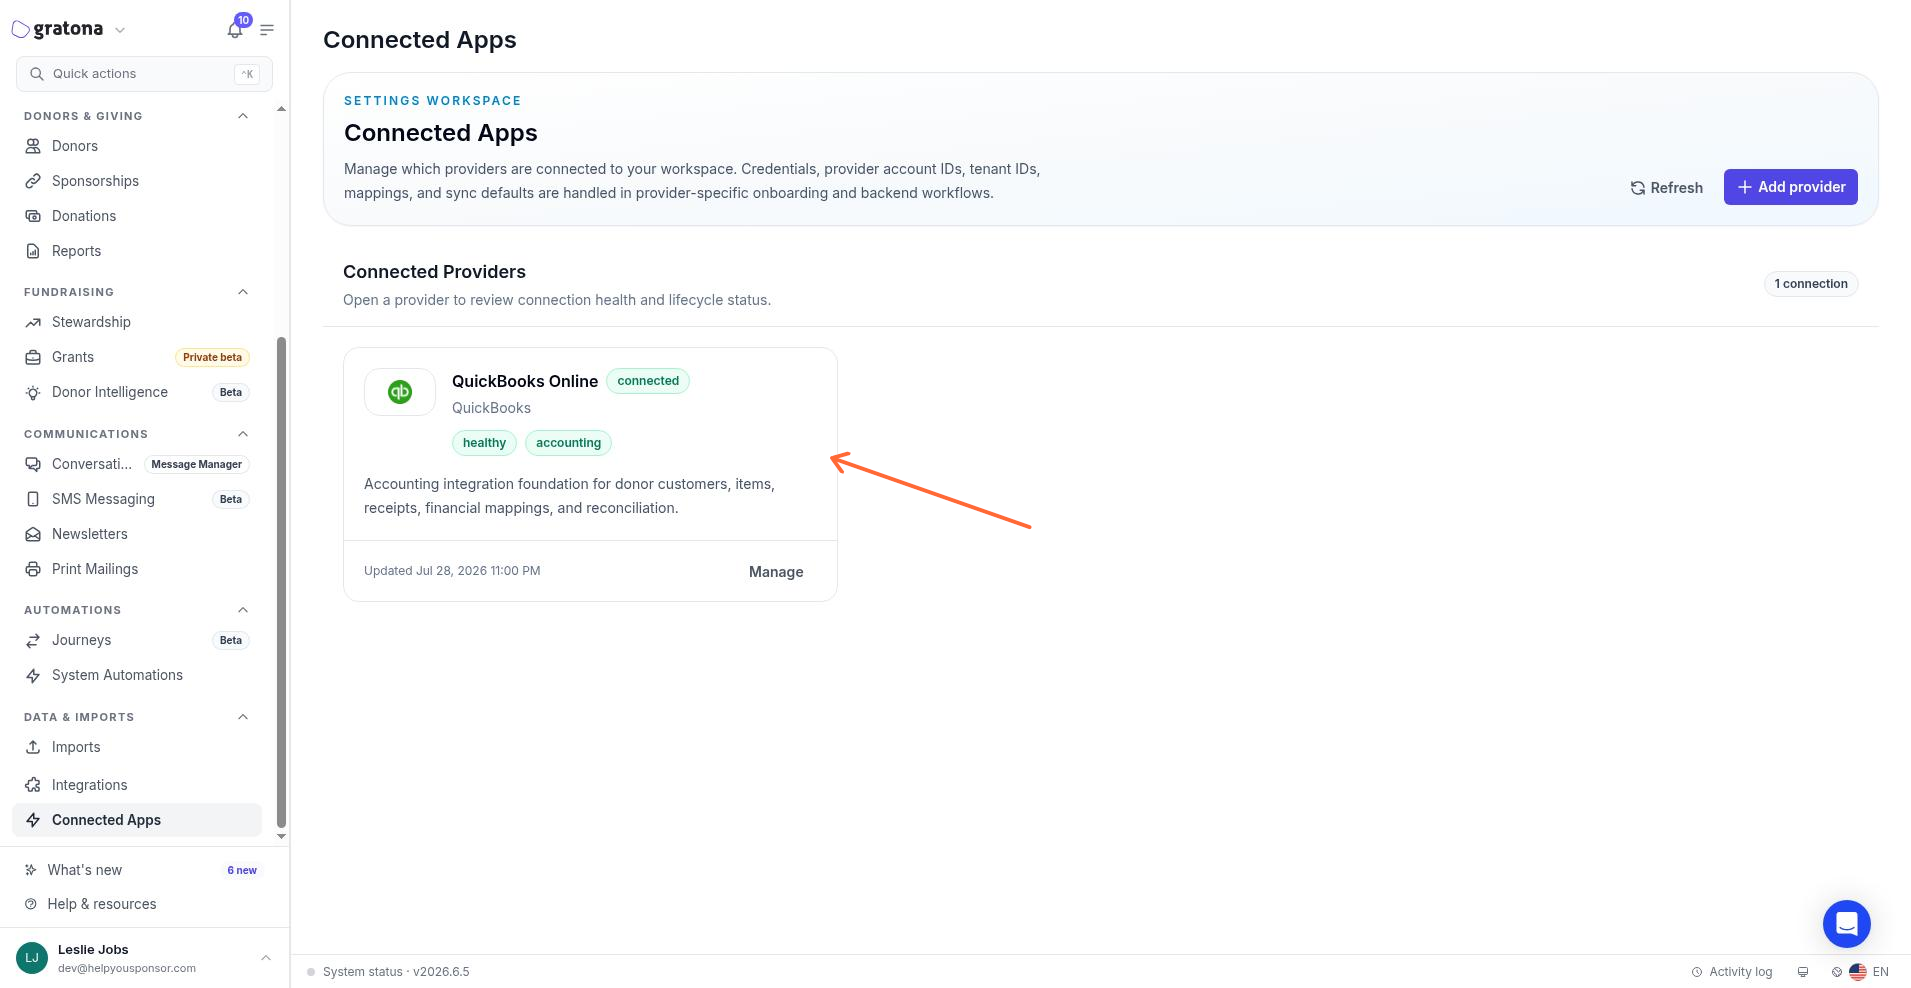The height and width of the screenshot is (988, 1911).
Task: Open the chat support widget
Action: 1847,924
